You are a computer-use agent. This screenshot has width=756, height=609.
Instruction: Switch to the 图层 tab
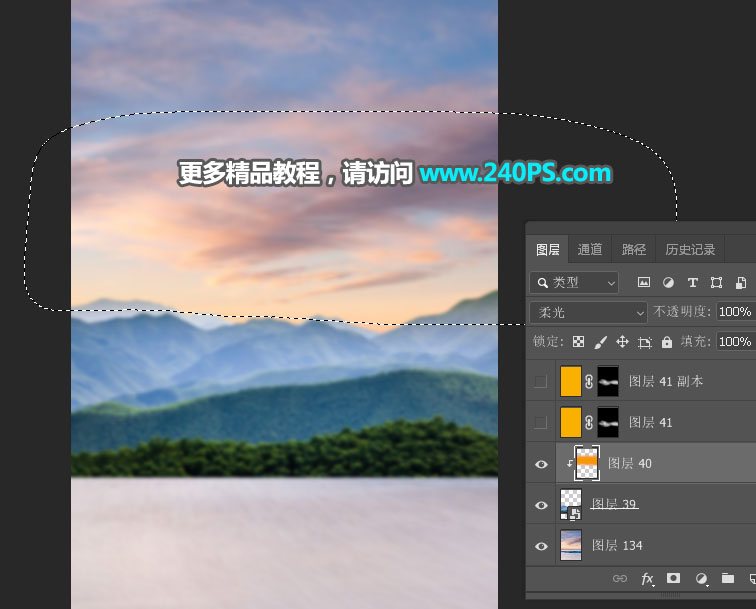click(x=548, y=249)
